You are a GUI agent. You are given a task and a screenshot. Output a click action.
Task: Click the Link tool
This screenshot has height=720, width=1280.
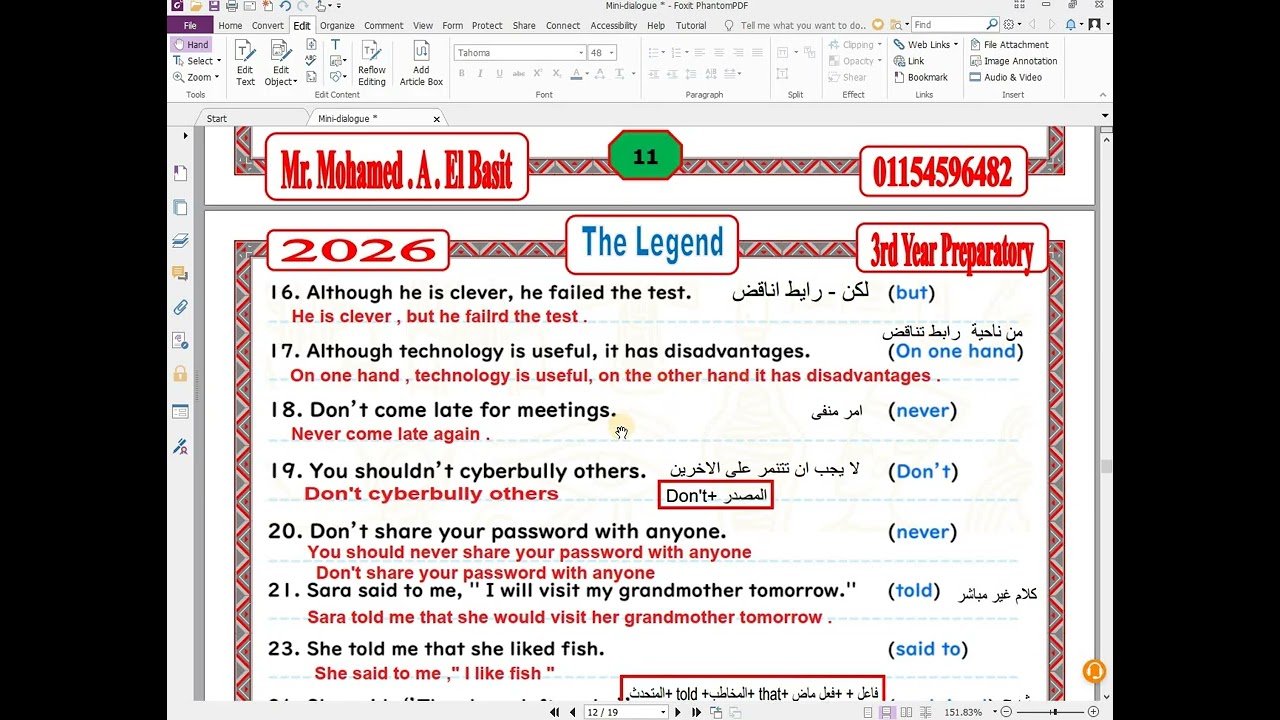tap(908, 61)
